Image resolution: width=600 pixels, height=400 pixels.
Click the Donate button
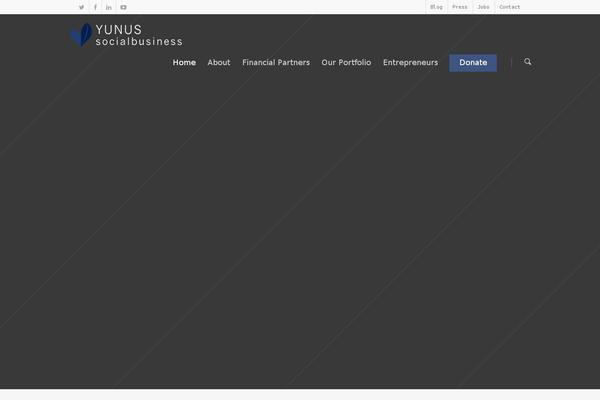(473, 63)
